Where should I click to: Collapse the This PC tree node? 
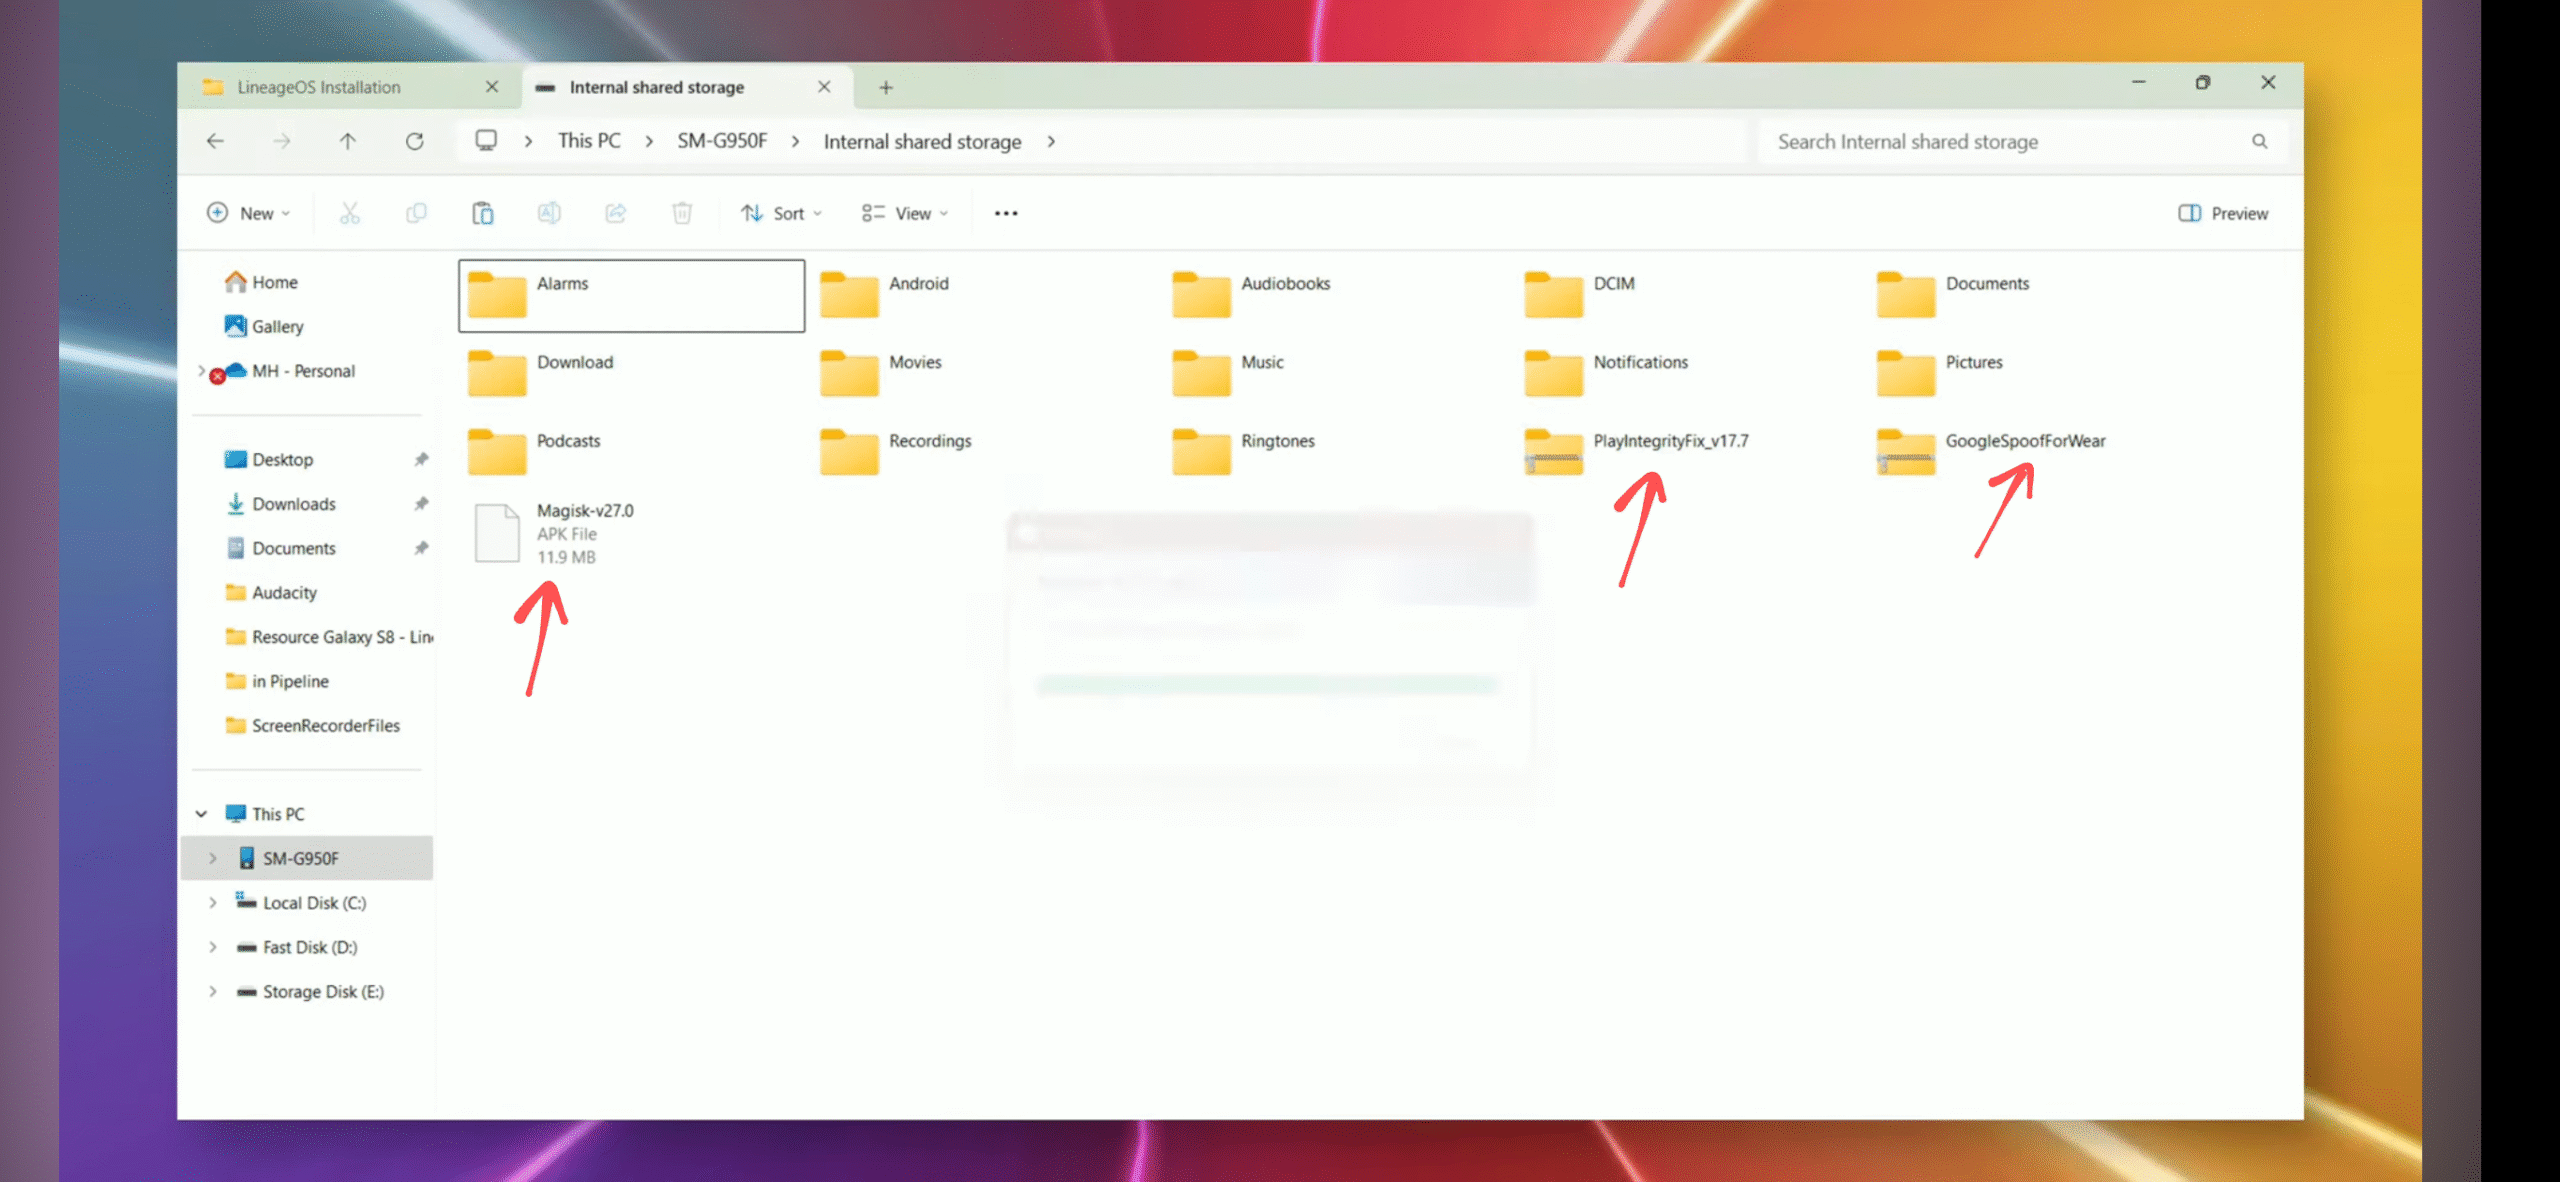(x=201, y=814)
